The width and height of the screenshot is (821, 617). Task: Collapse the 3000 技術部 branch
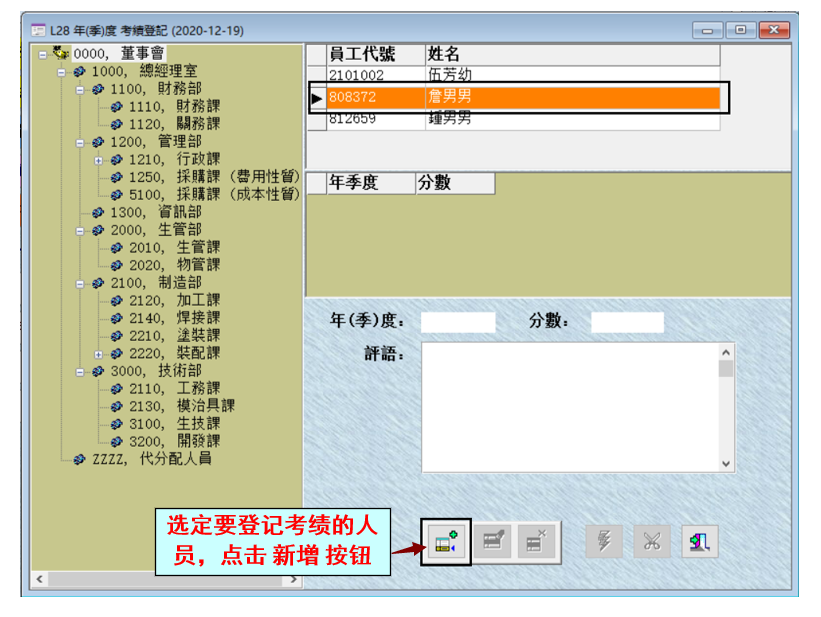[80, 372]
